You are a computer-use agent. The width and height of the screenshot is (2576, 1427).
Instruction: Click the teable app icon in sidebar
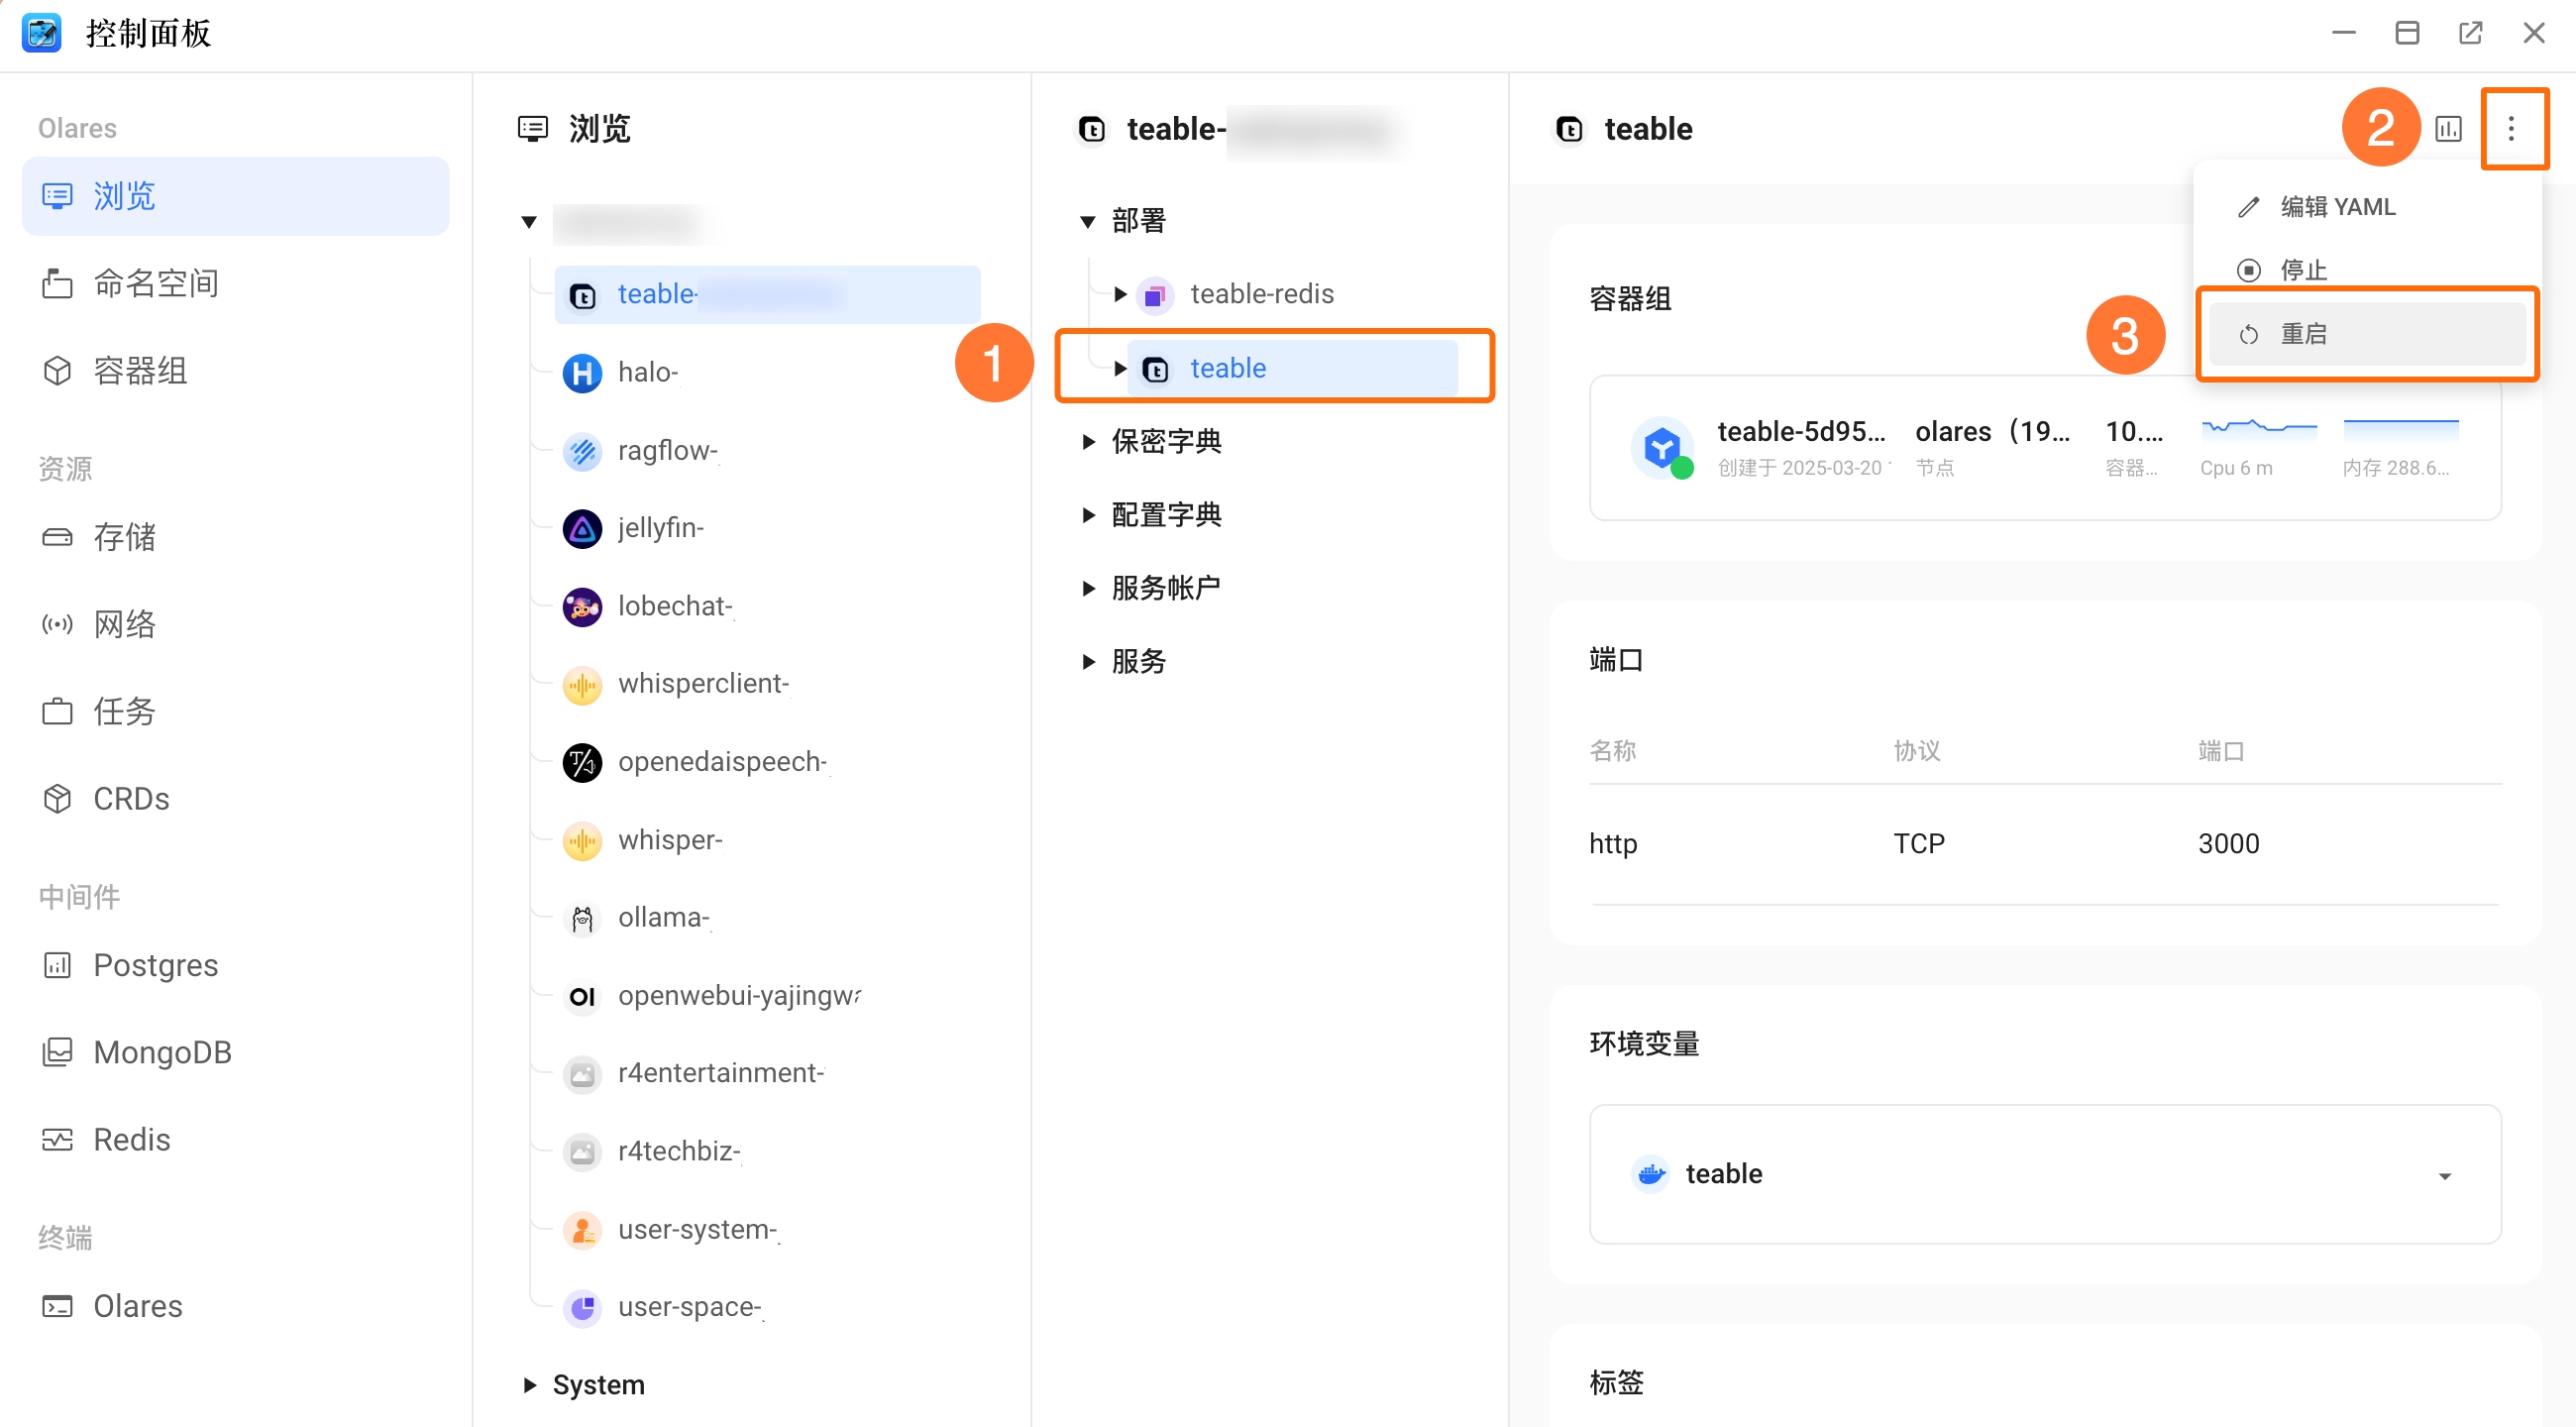coord(587,293)
